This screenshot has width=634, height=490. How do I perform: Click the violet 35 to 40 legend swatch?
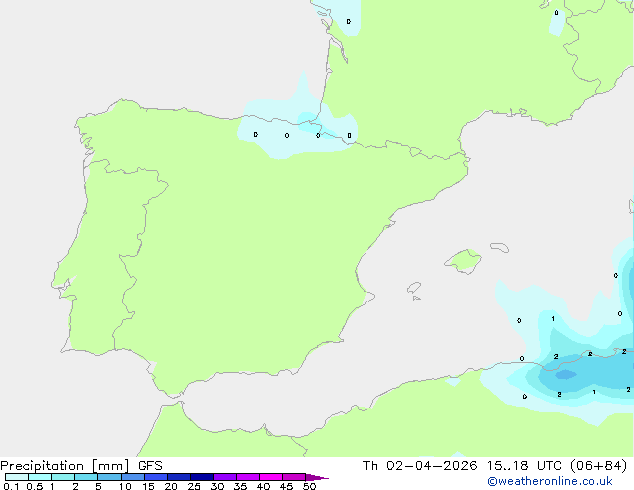(248, 477)
